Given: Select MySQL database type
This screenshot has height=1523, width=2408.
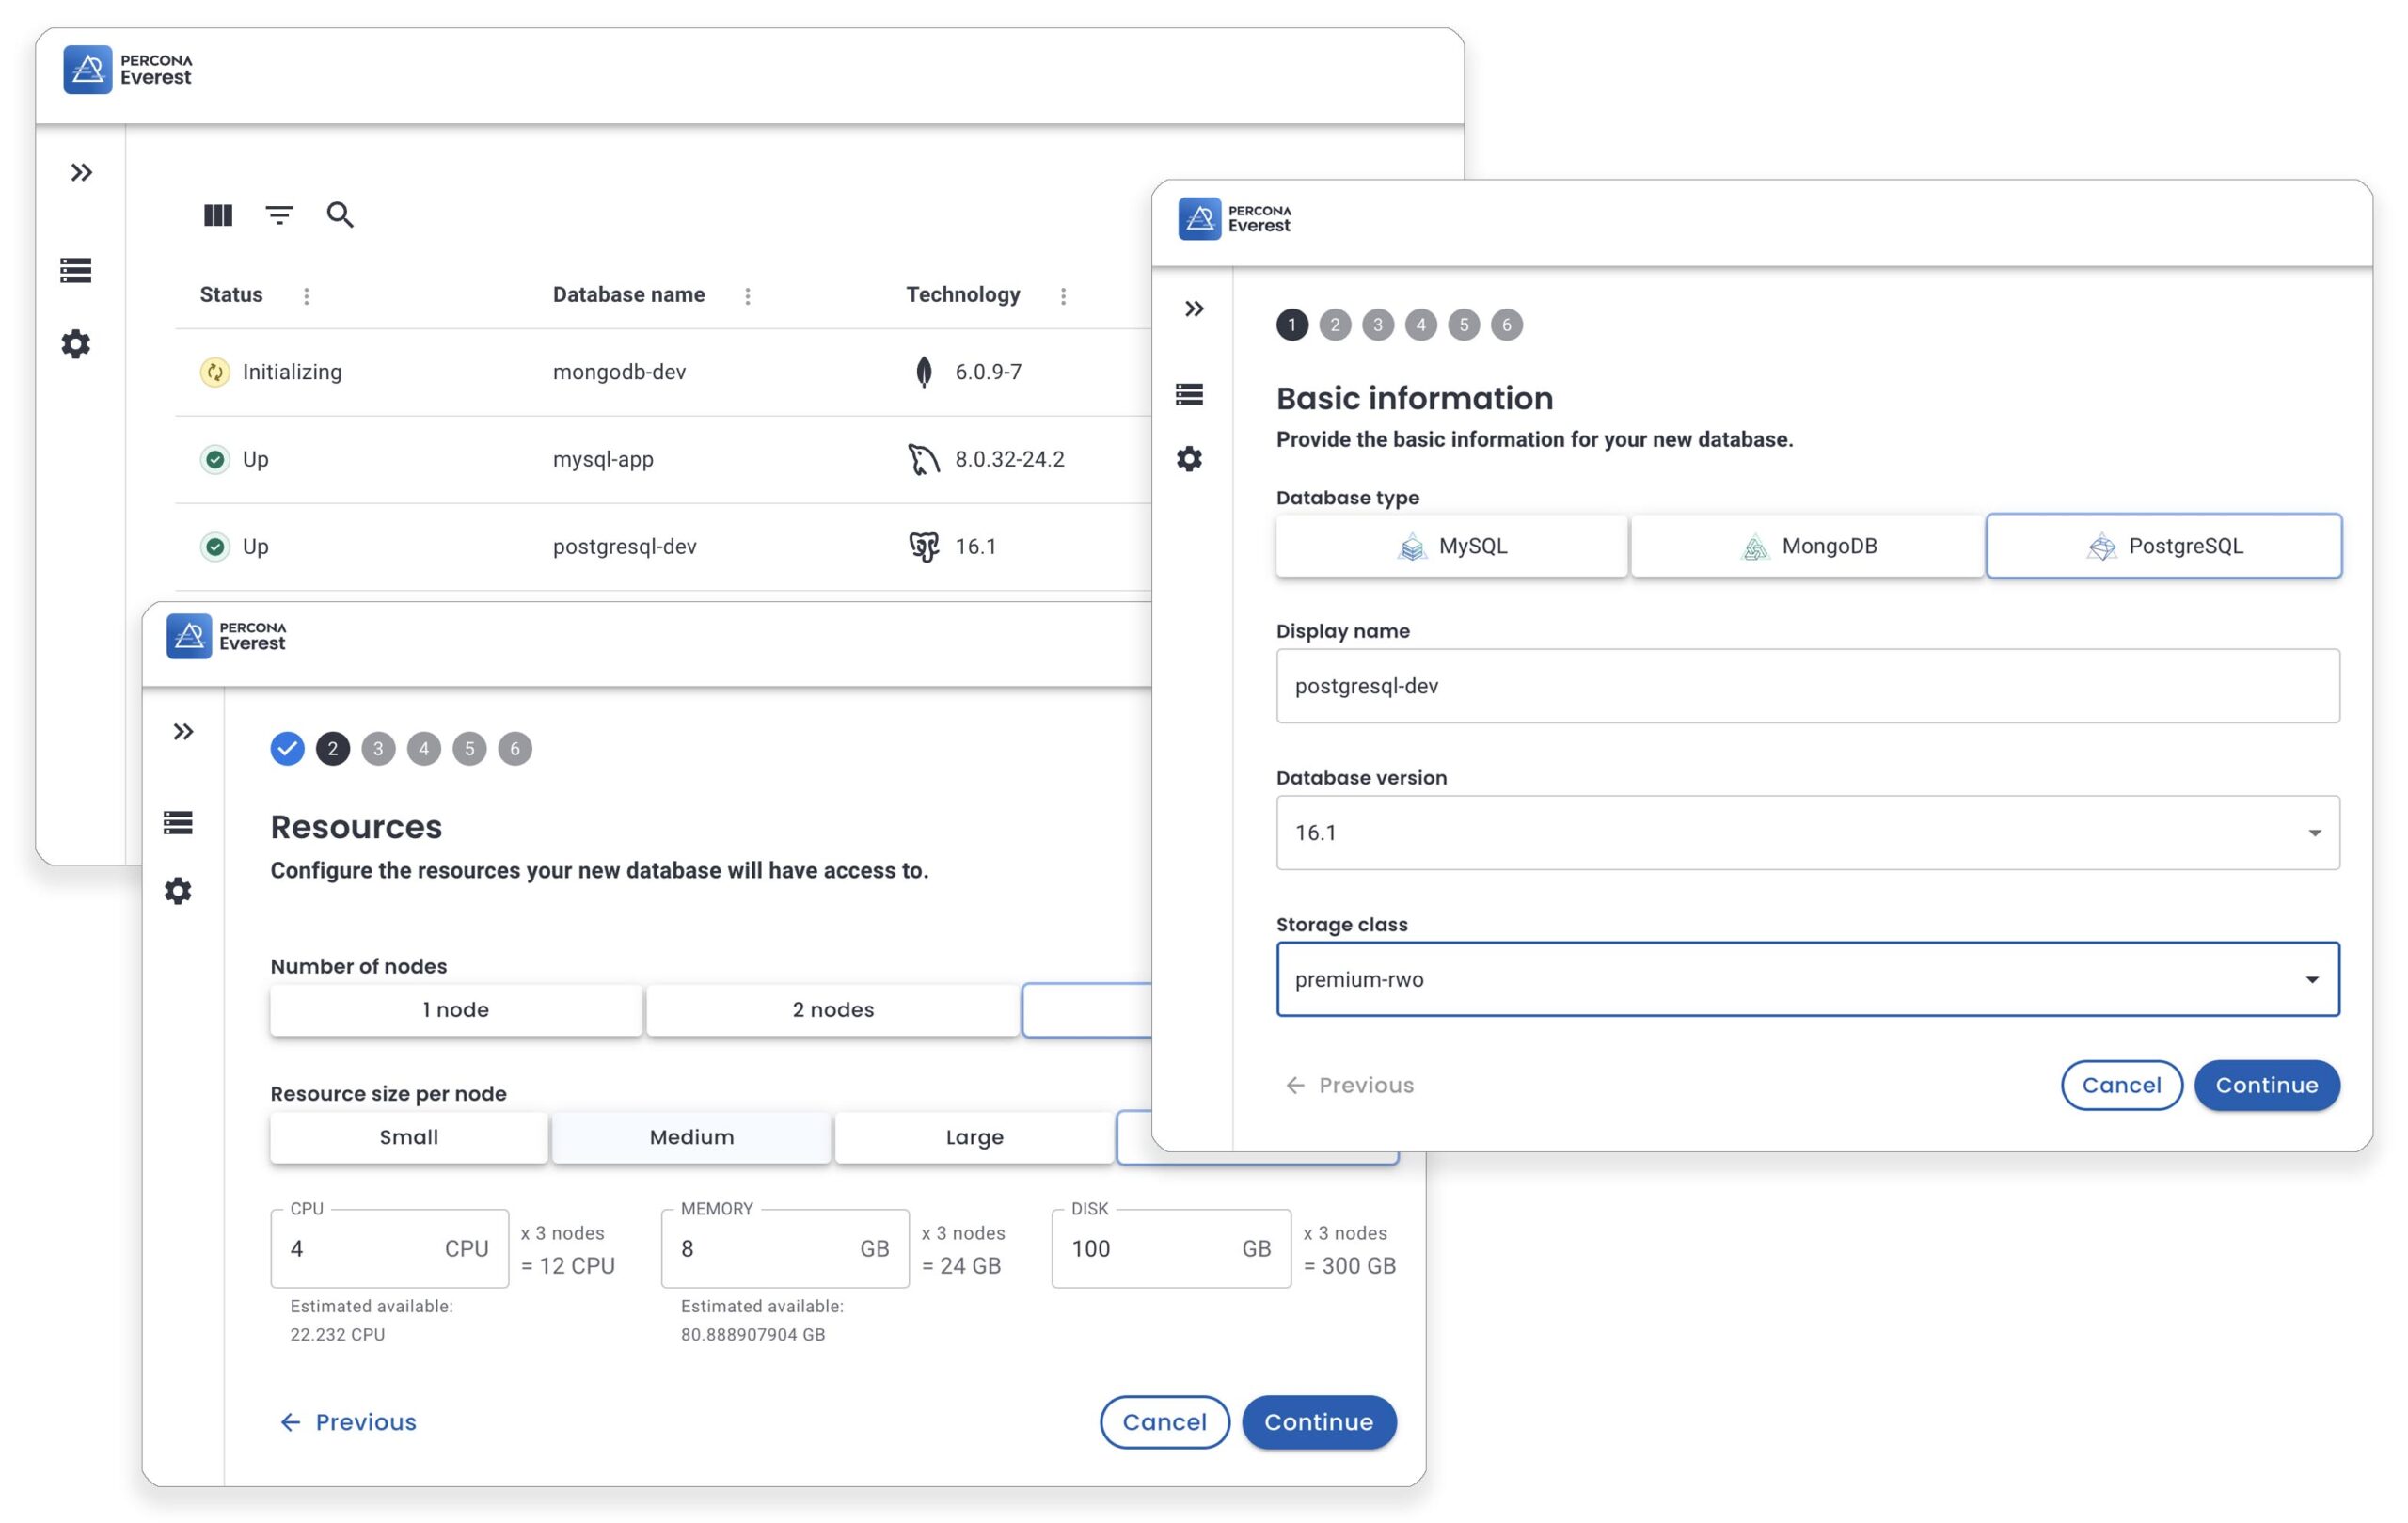Looking at the screenshot, I should coord(1452,546).
